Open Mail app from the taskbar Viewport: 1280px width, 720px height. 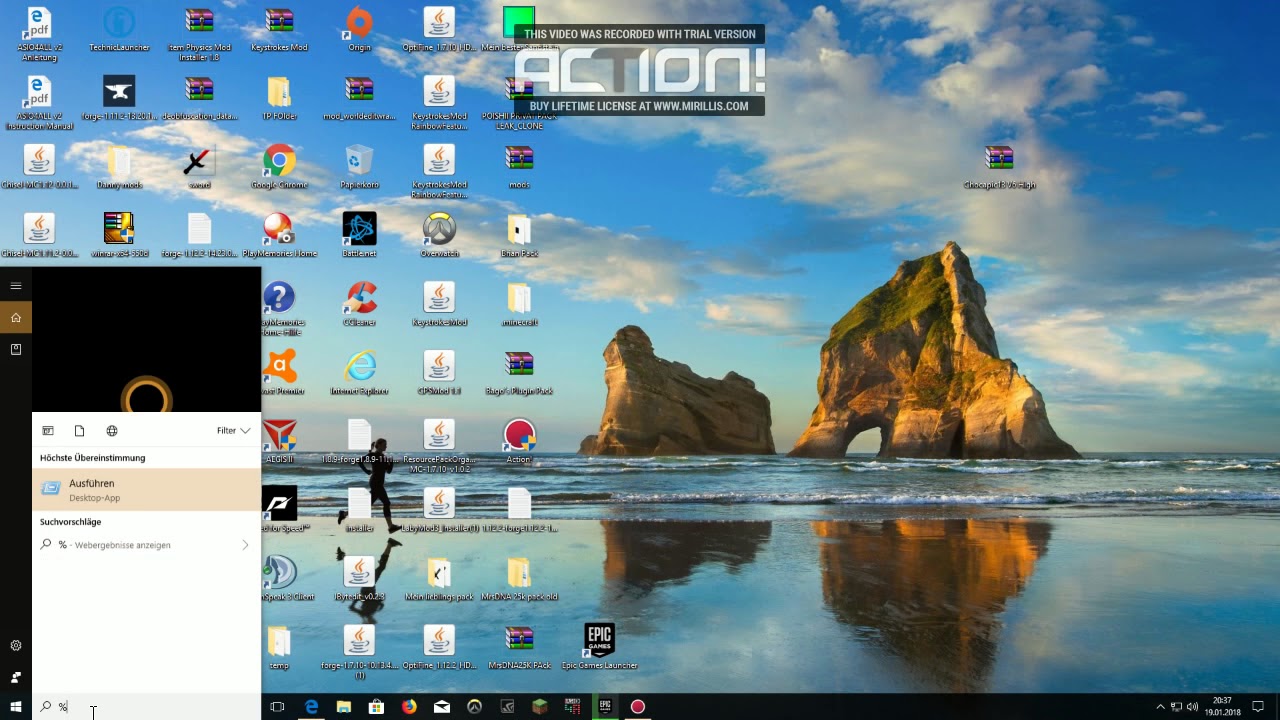pos(442,707)
